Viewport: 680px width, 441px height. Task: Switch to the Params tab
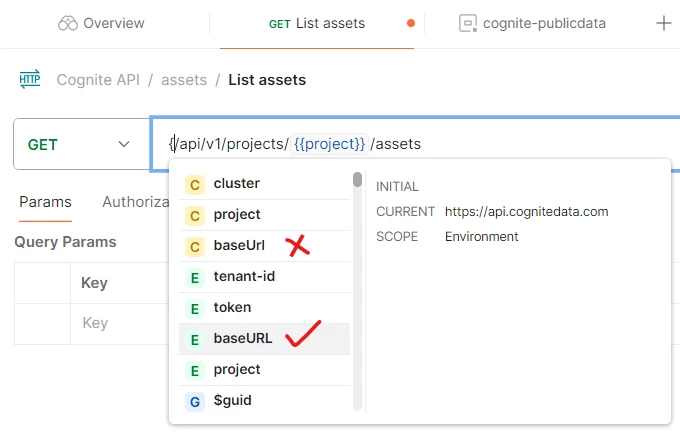tap(46, 202)
